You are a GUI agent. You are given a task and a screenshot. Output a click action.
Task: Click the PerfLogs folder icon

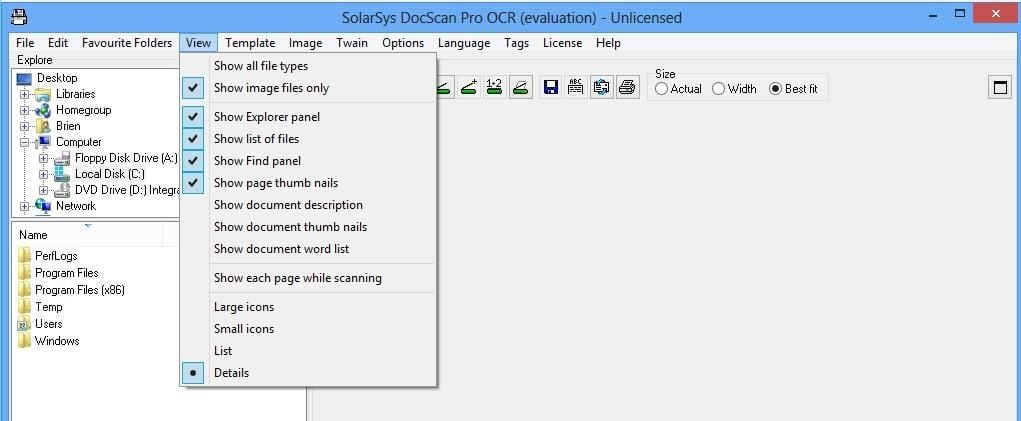coord(25,255)
